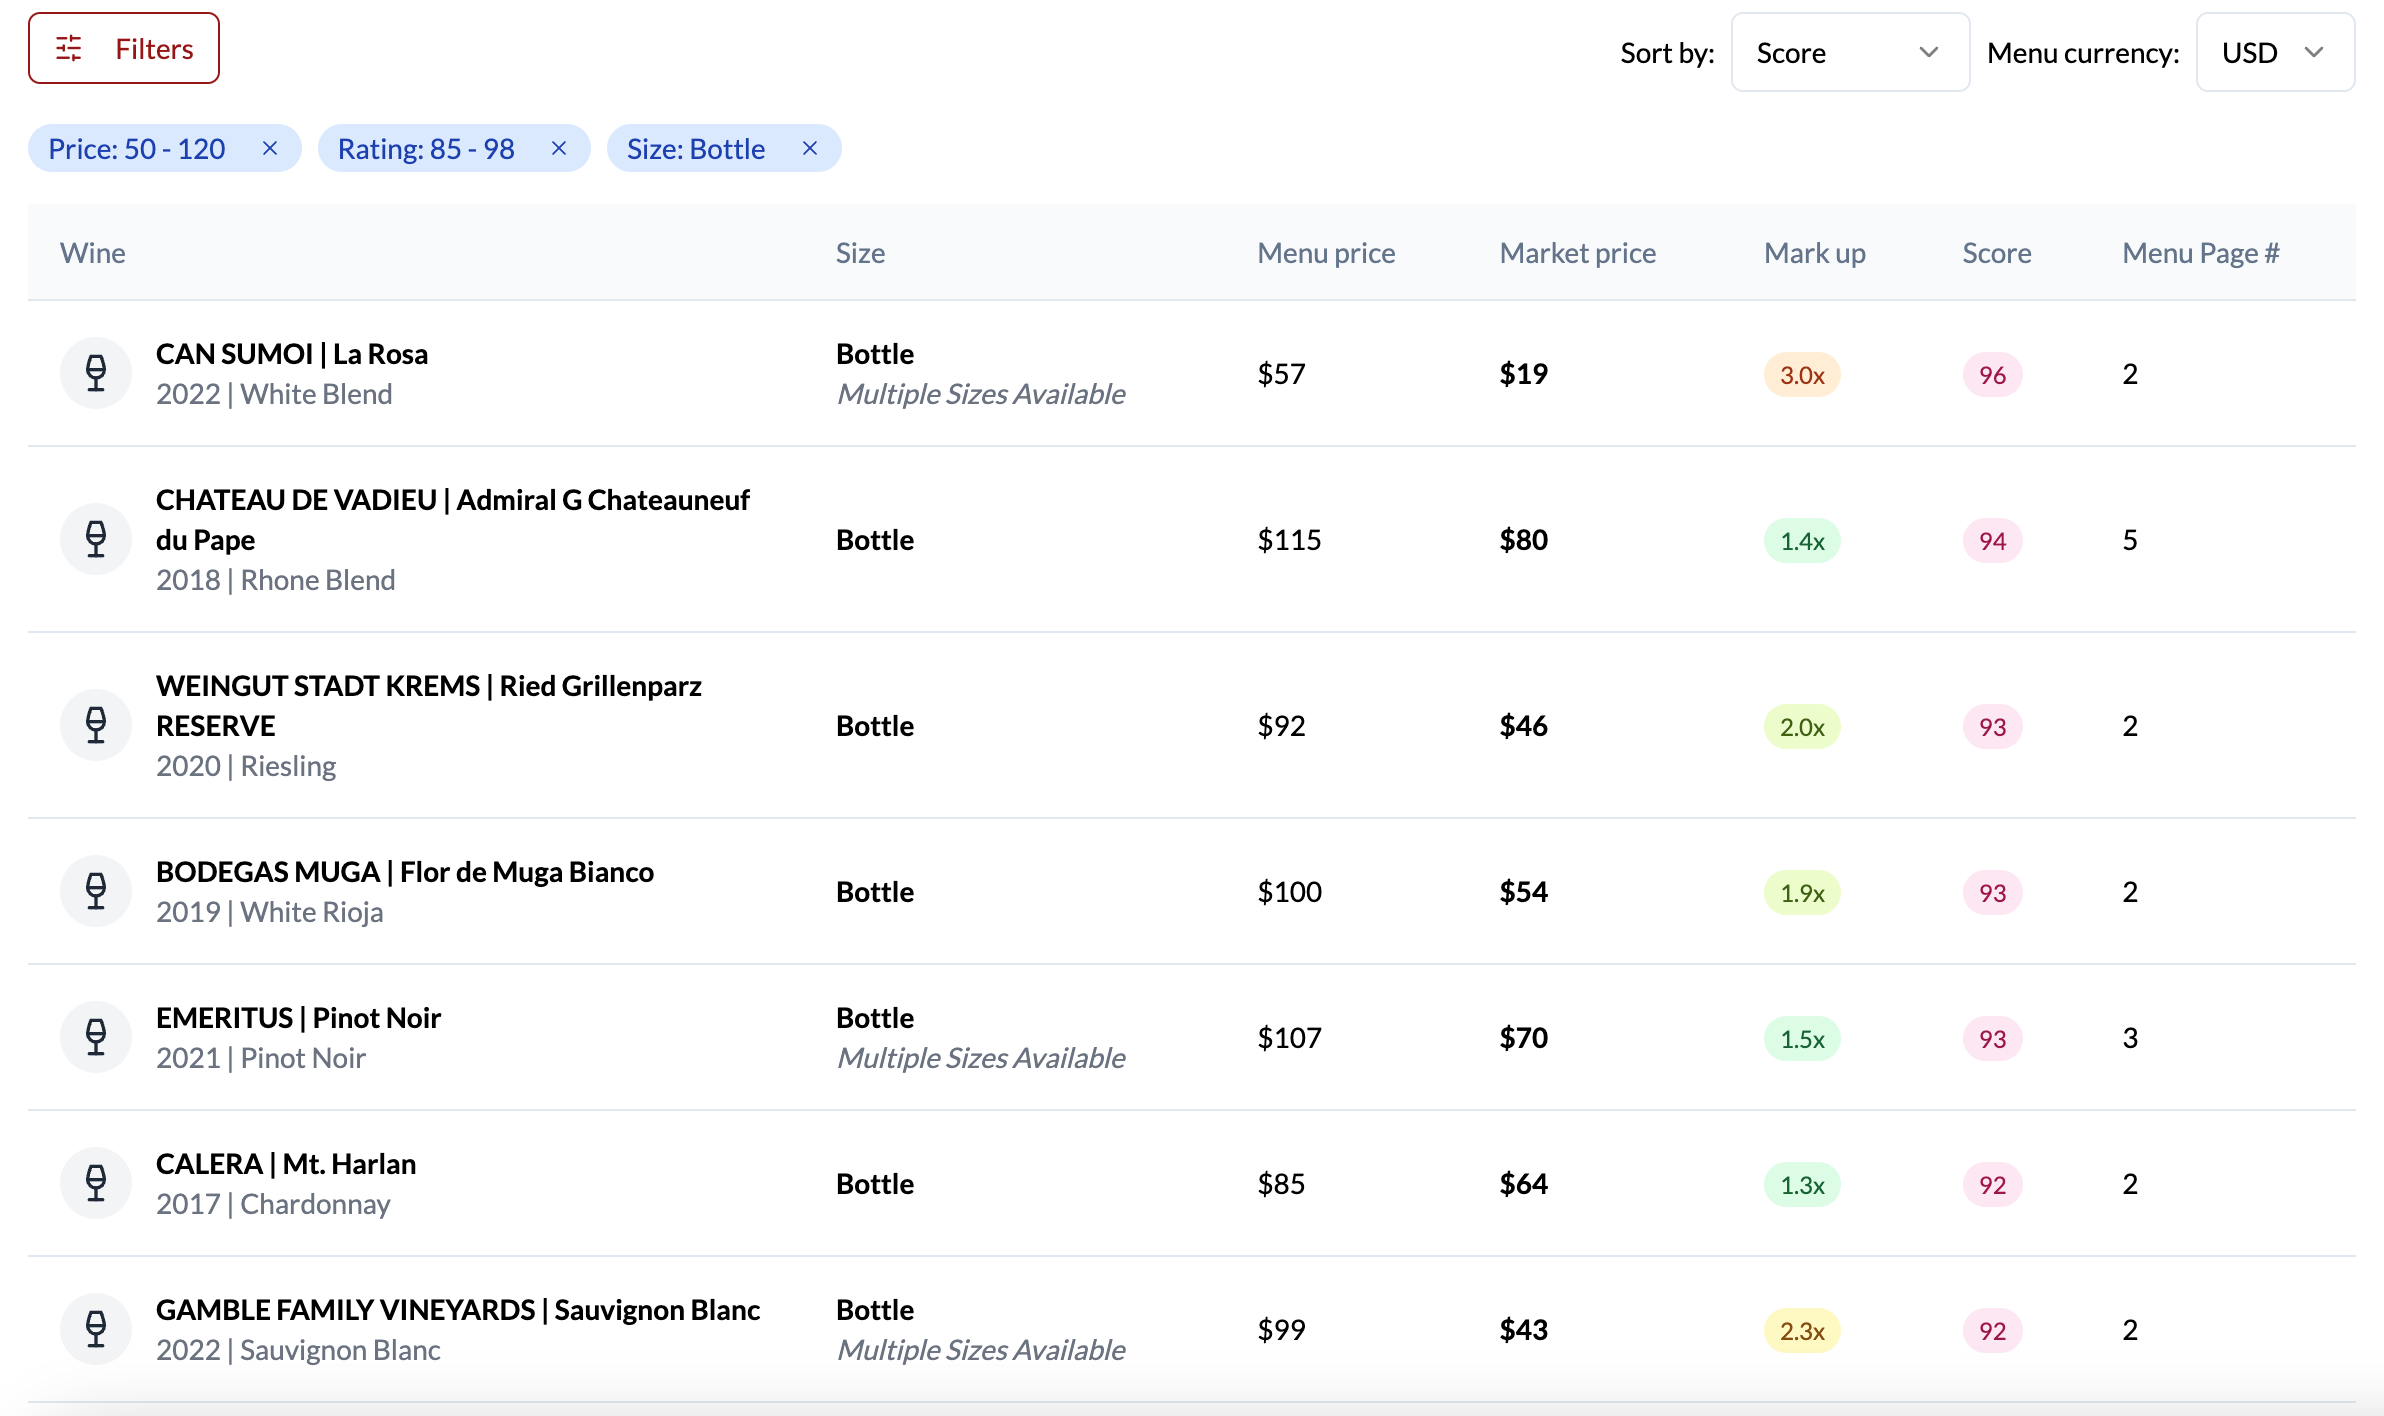The image size is (2384, 1416).
Task: Open the Menu currency dropdown set to USD
Action: (2274, 52)
